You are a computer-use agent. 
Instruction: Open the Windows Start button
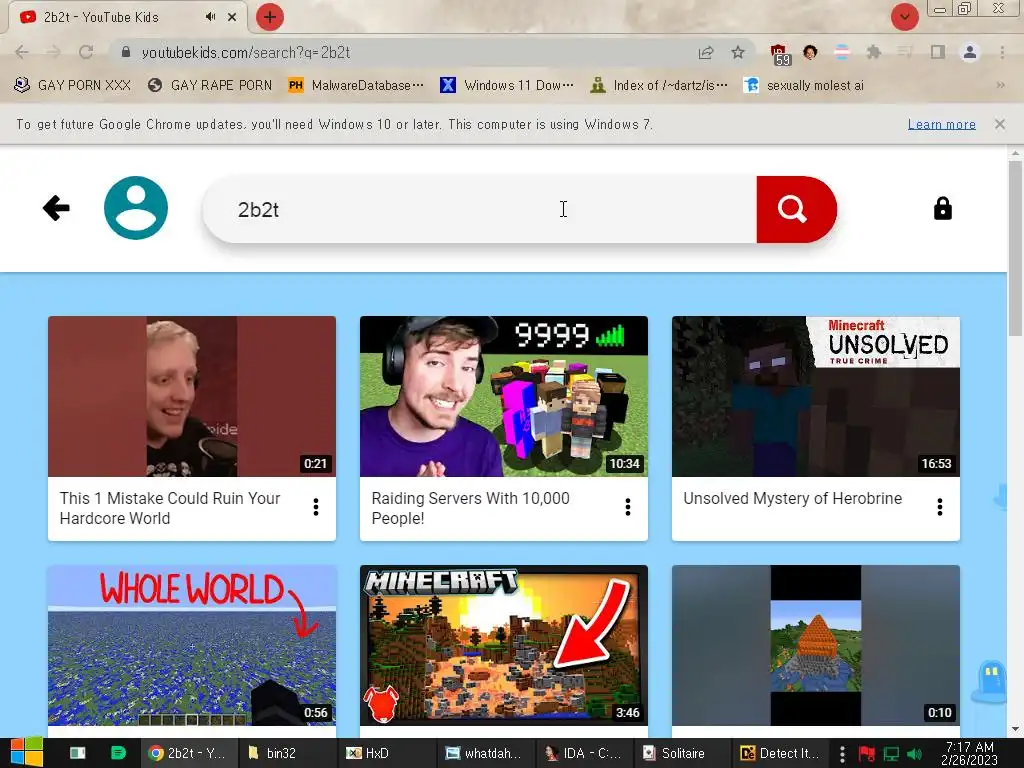click(27, 753)
